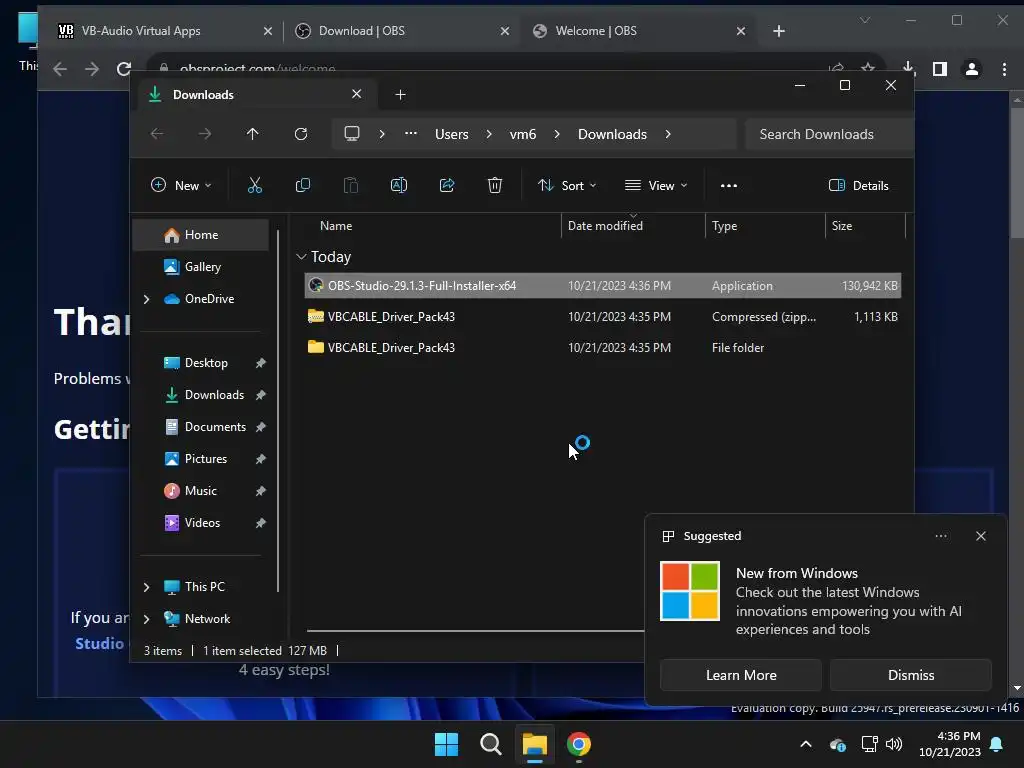Image resolution: width=1024 pixels, height=768 pixels.
Task: Open the View dropdown menu
Action: click(x=656, y=185)
